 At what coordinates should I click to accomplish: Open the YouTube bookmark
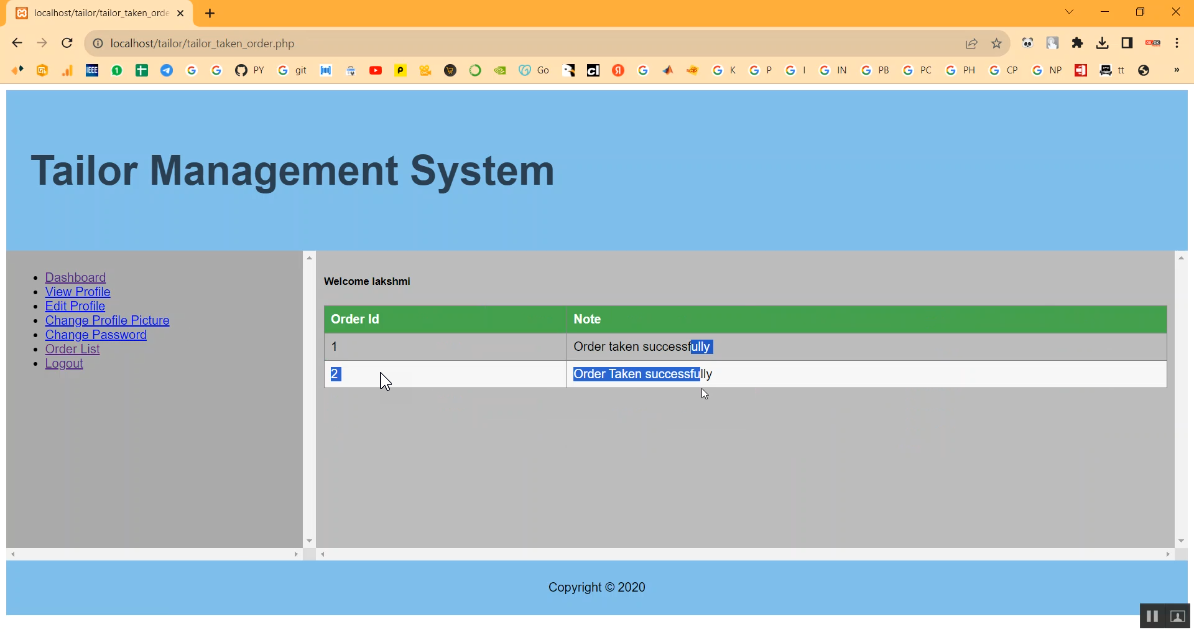click(x=375, y=70)
